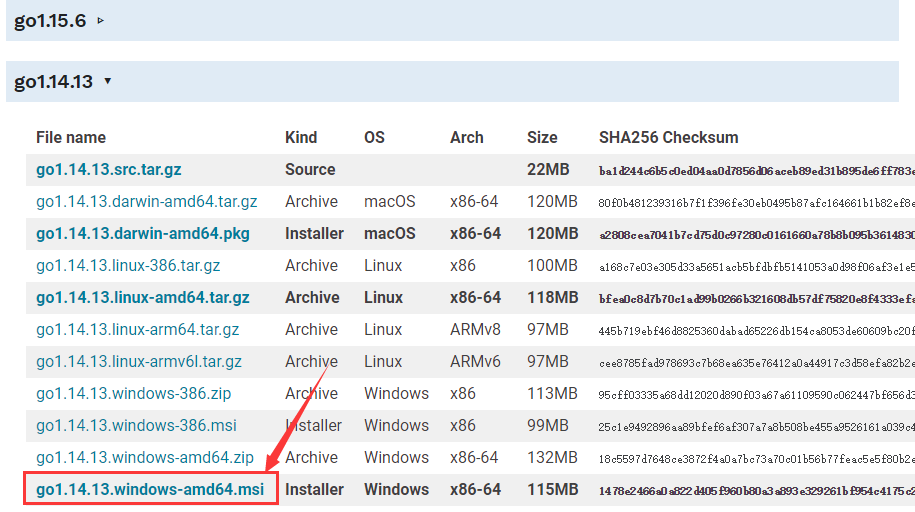Click the checksum of the windows-amd64.msi row
This screenshot has height=512, width=915.
[x=755, y=490]
